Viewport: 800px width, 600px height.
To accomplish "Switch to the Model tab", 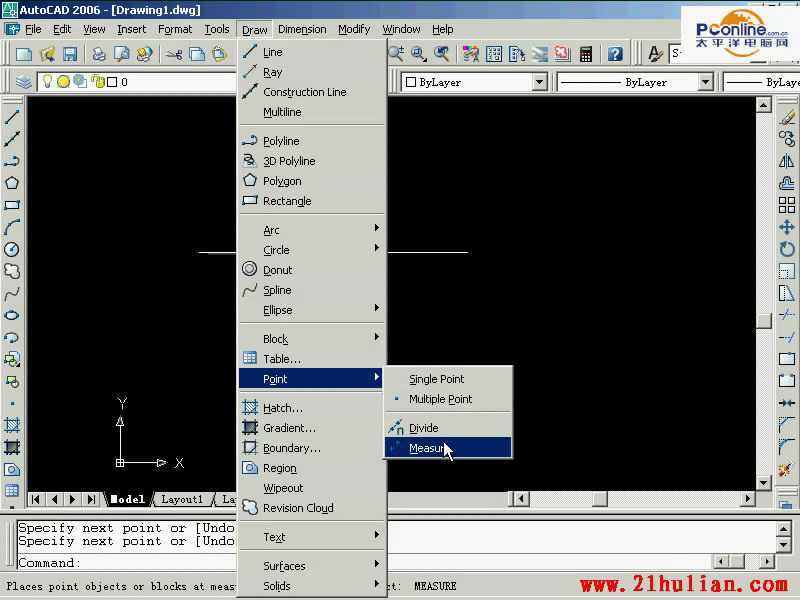I will (x=128, y=499).
